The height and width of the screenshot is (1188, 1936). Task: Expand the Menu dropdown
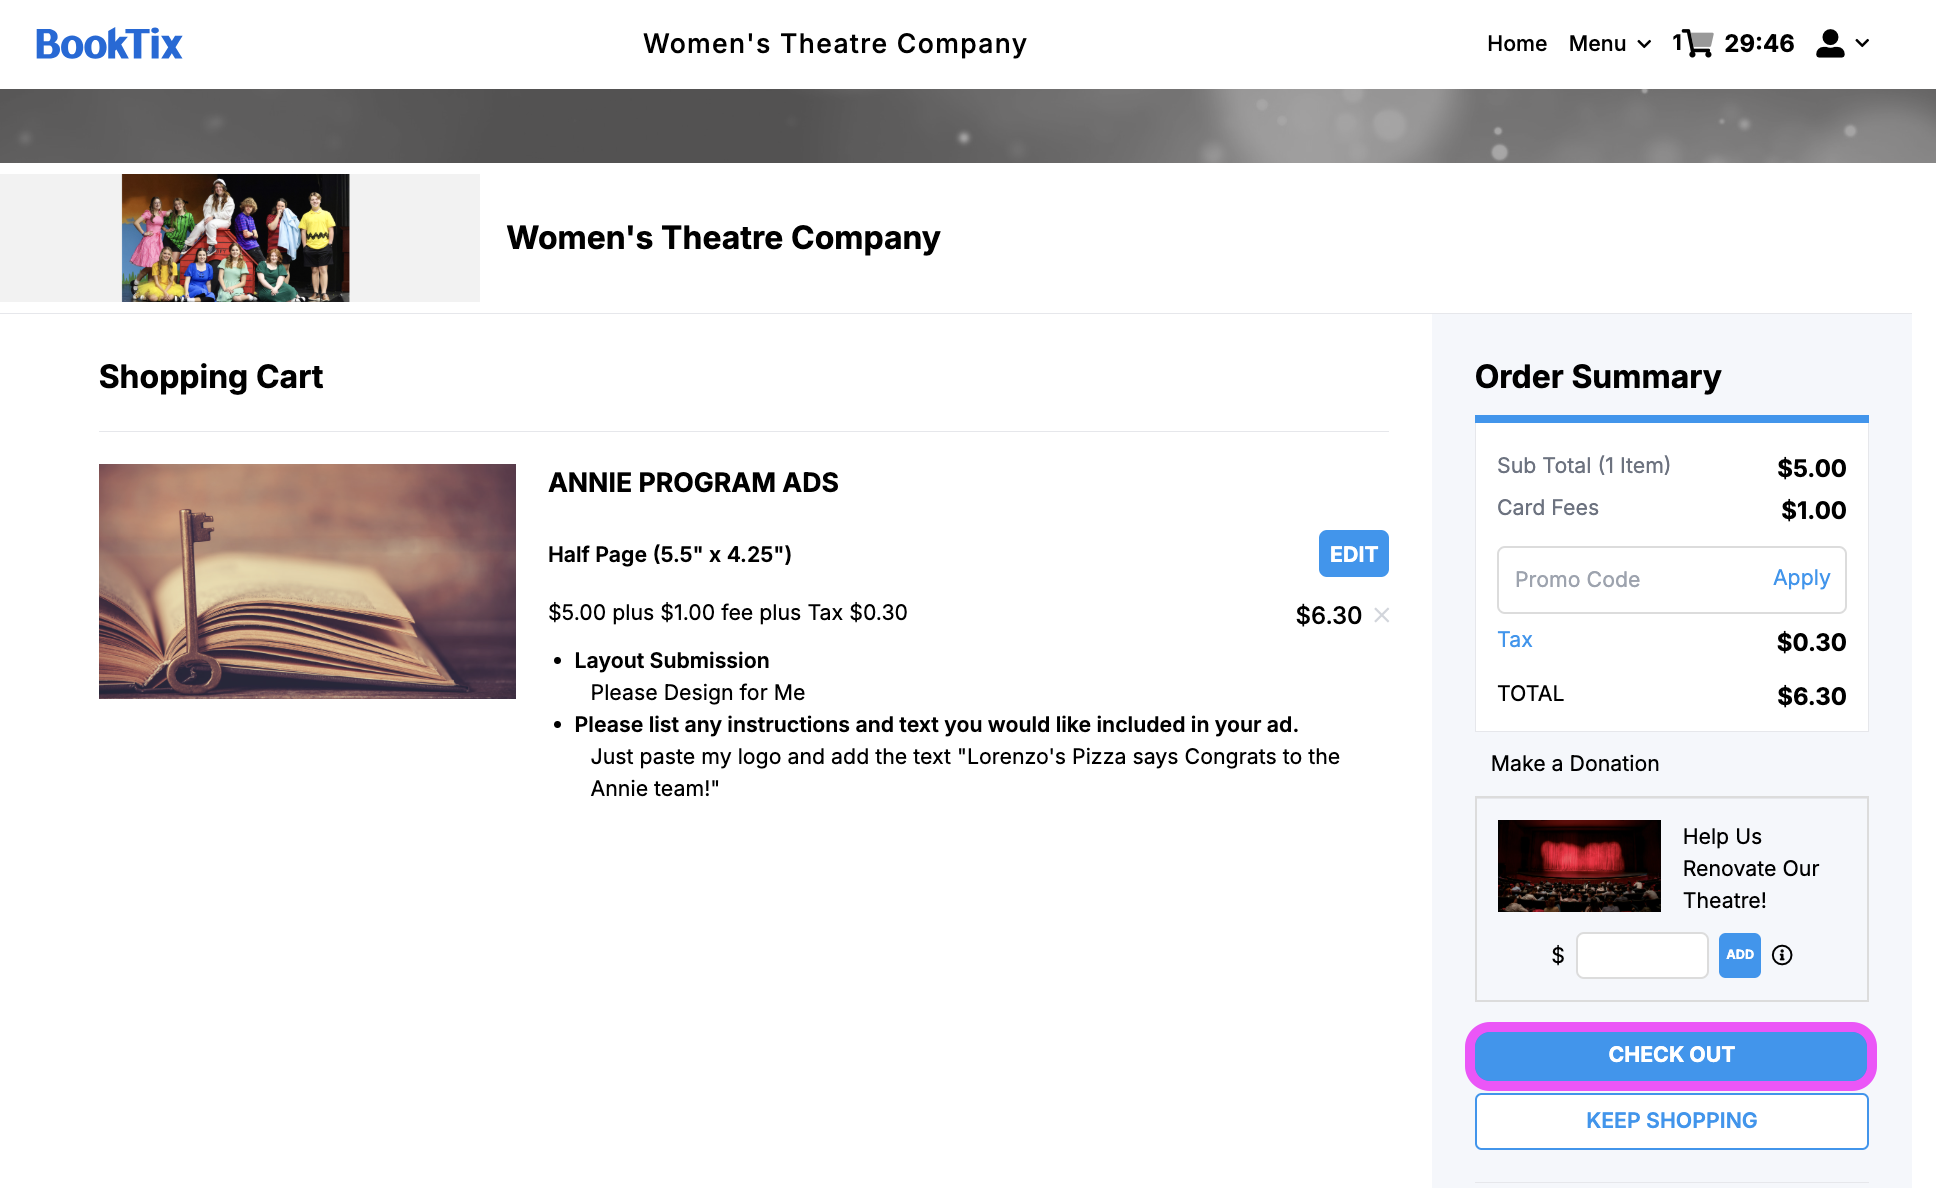[x=1609, y=44]
